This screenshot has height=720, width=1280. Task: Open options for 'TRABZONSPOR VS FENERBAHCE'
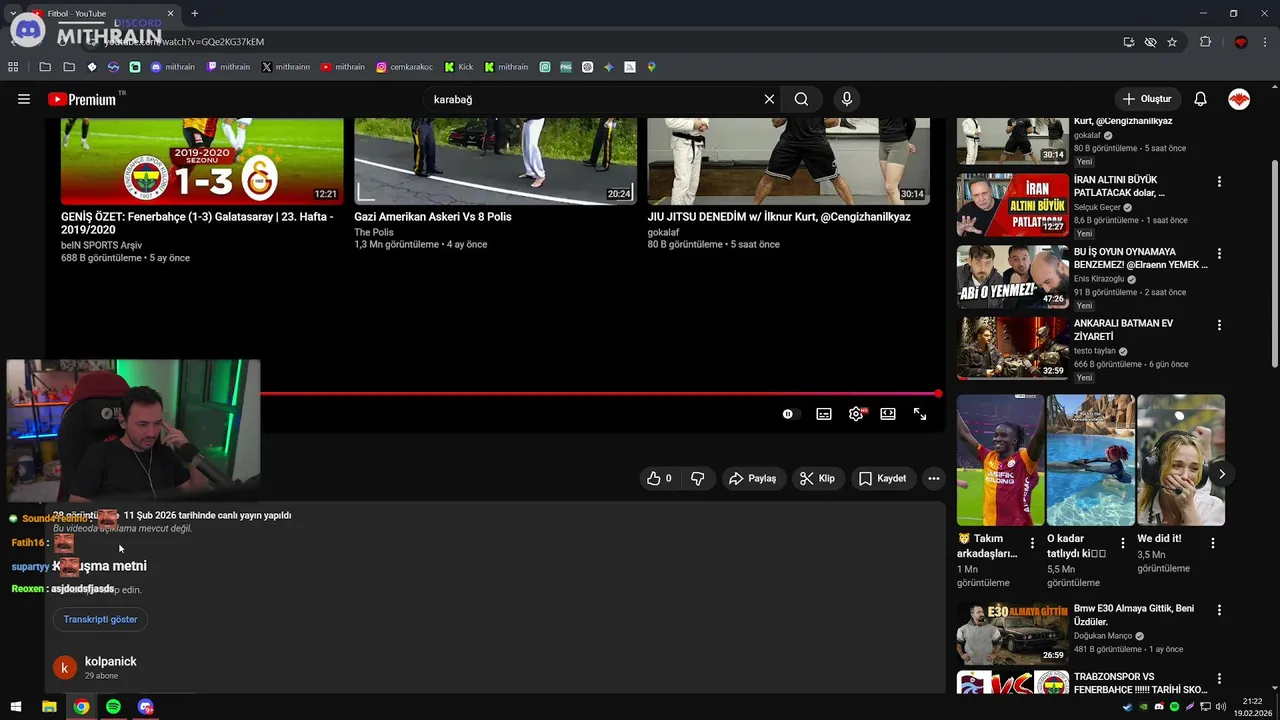click(x=1219, y=679)
